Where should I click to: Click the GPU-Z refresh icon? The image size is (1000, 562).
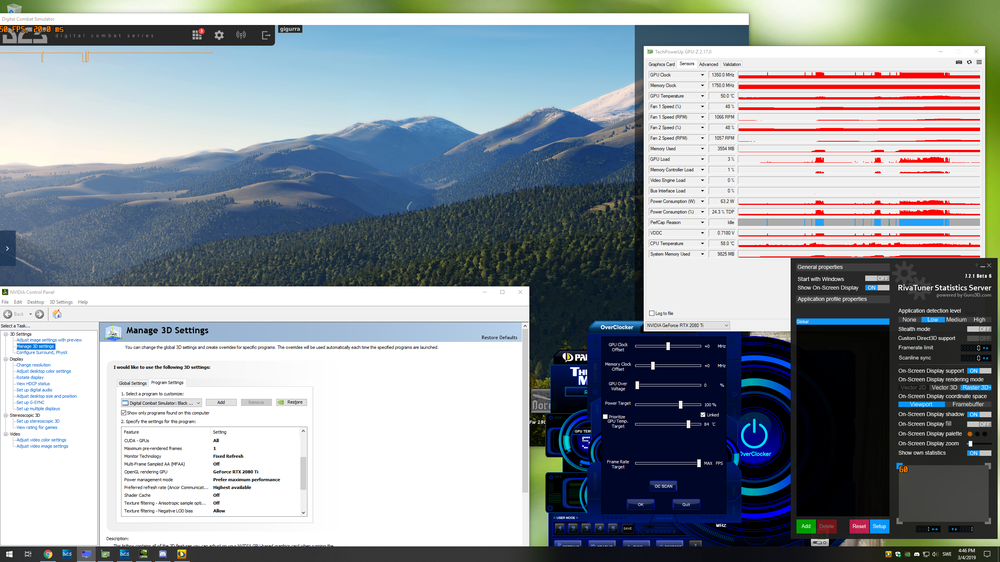968,62
